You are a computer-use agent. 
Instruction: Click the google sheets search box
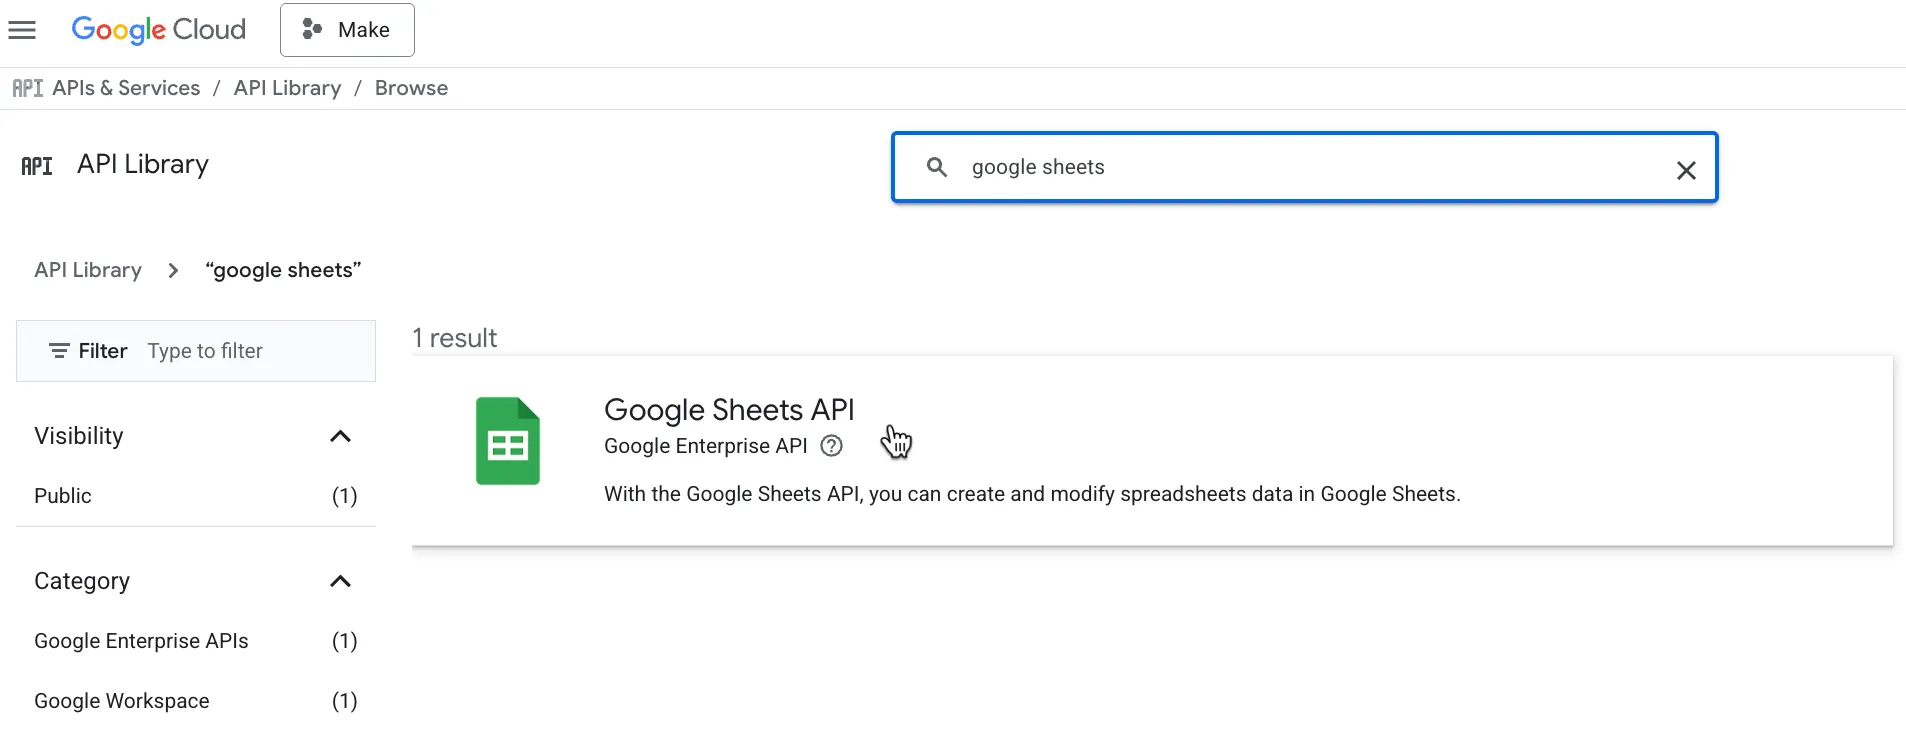1304,167
